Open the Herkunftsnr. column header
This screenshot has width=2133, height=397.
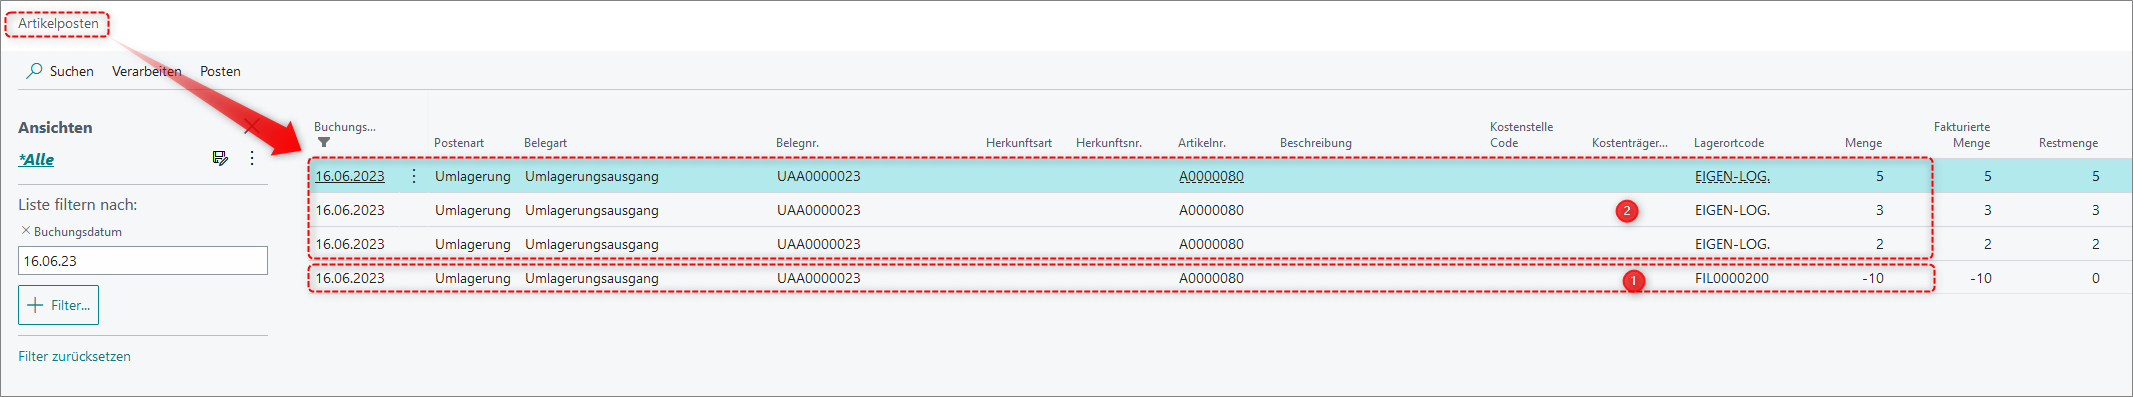1109,143
